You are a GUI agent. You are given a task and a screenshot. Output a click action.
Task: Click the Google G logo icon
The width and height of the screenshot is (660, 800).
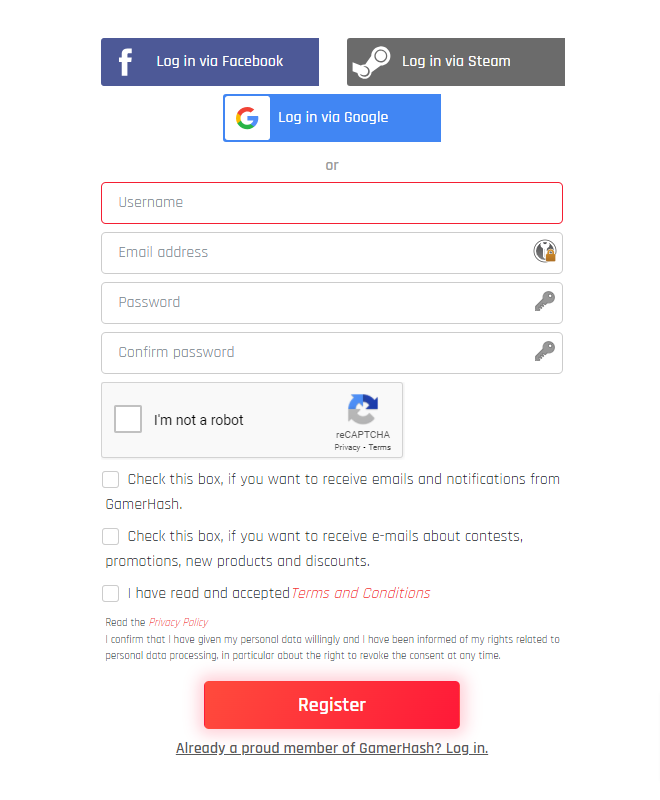pos(247,118)
